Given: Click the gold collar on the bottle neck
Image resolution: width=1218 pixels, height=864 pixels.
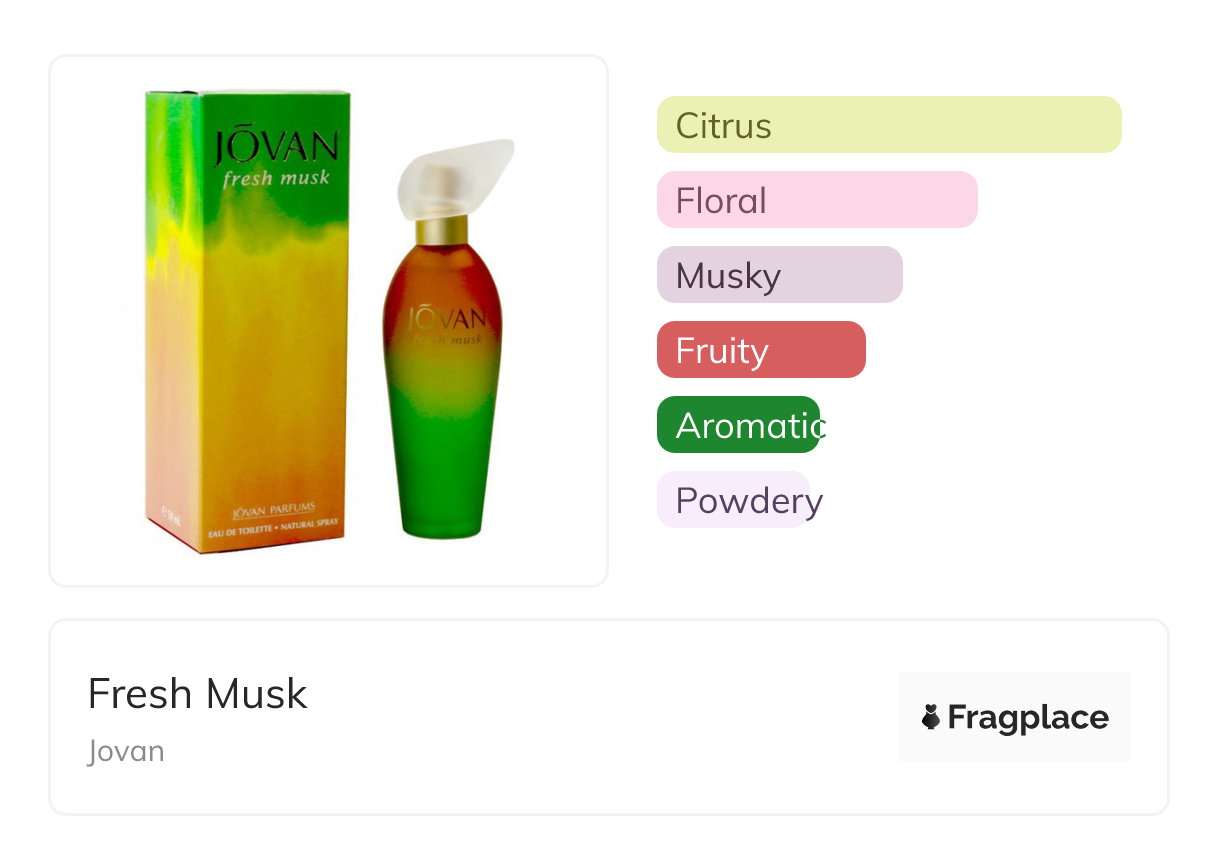Looking at the screenshot, I should coord(441,231).
